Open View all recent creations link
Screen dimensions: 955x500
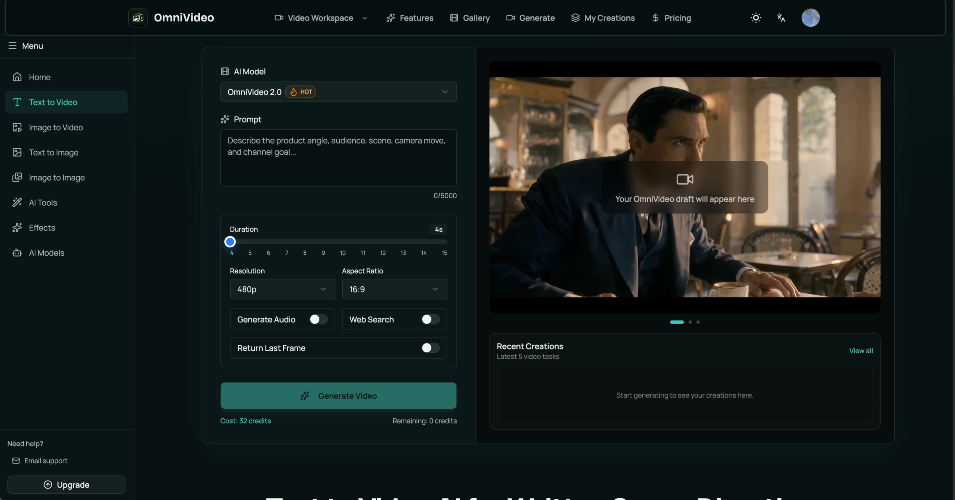coord(861,351)
